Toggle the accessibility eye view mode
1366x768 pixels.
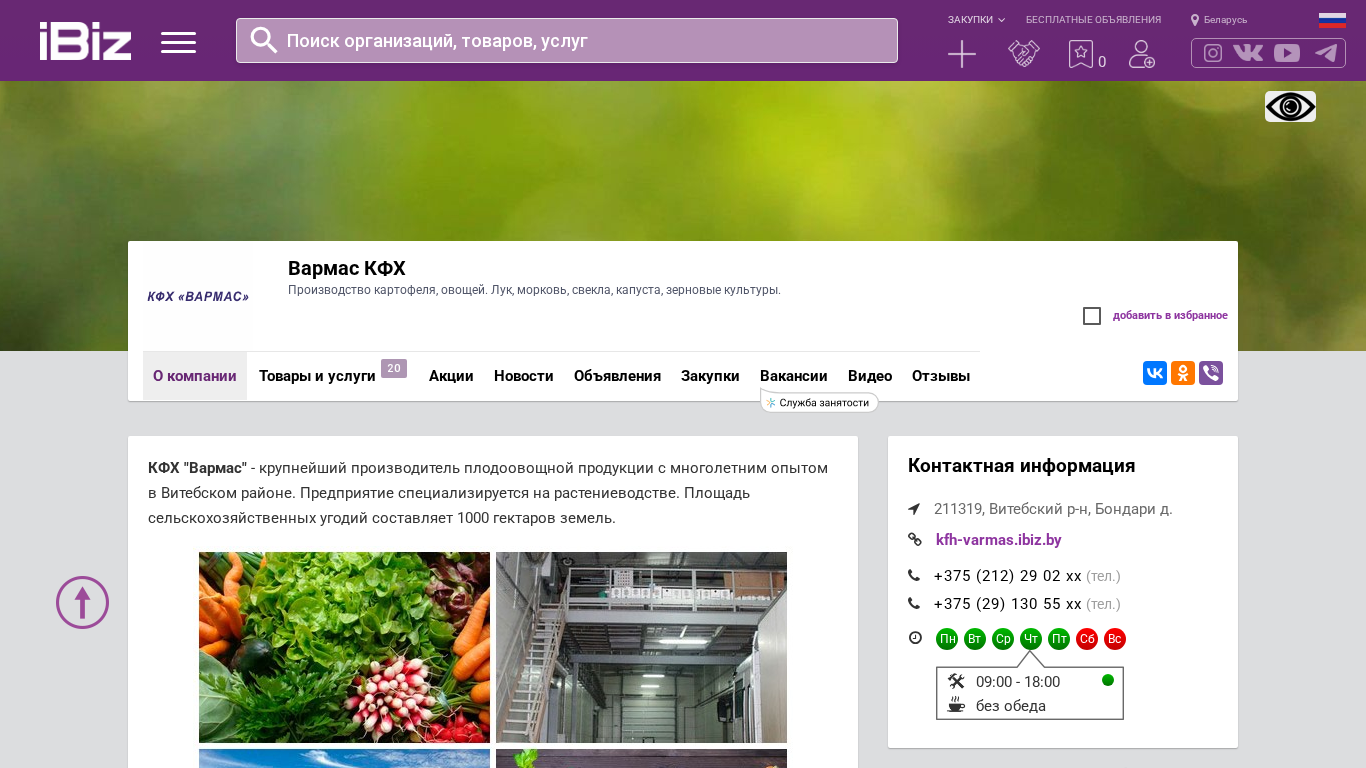pyautogui.click(x=1290, y=107)
